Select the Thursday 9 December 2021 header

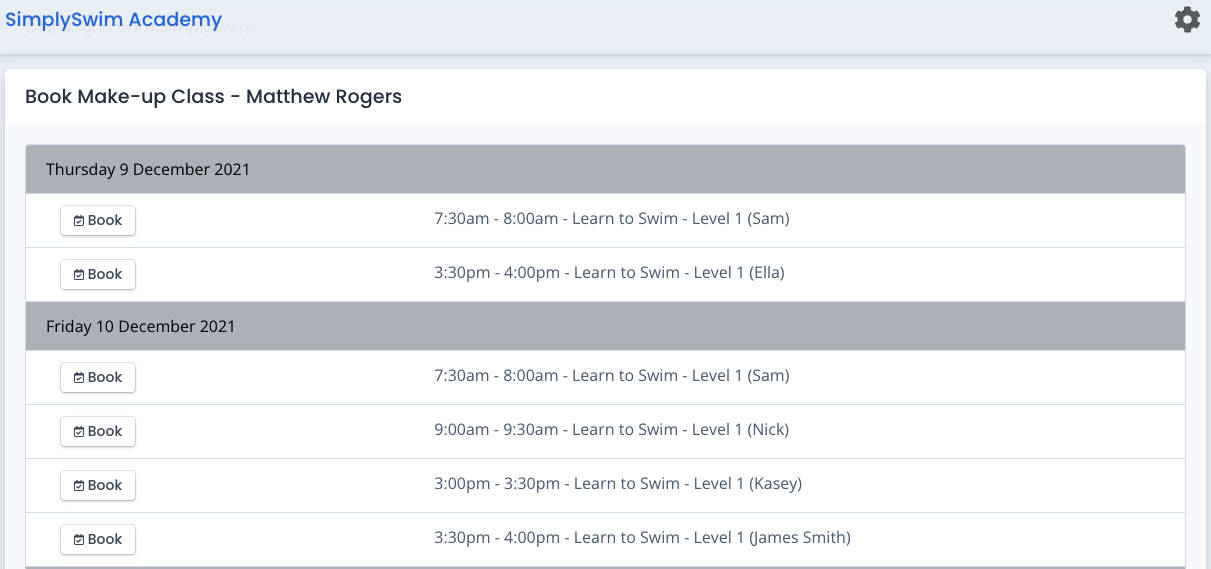[x=605, y=169]
